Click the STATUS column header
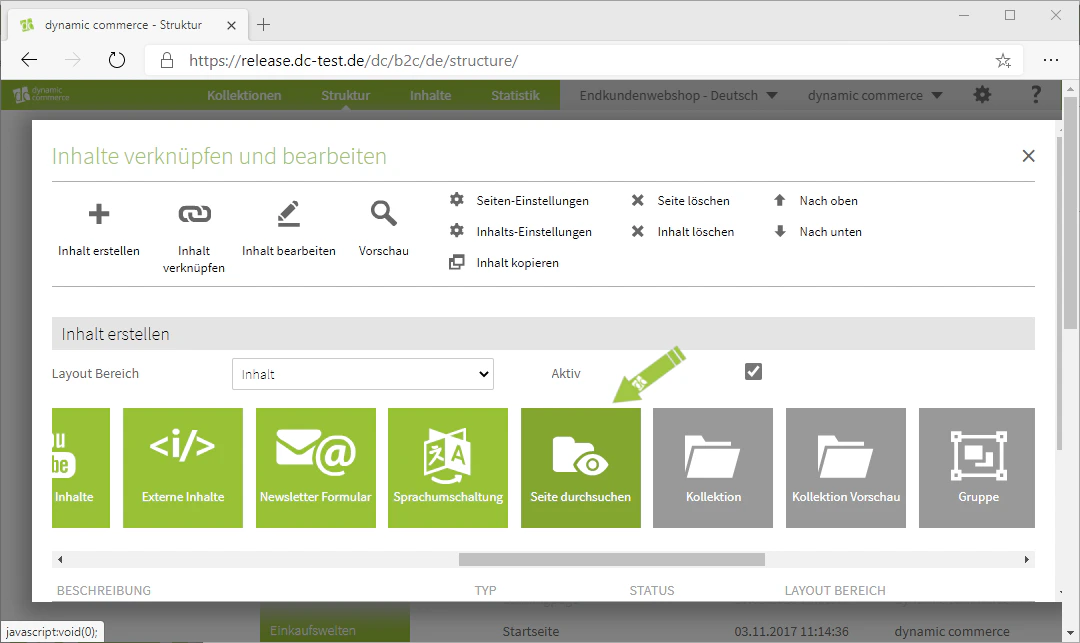Image resolution: width=1080 pixels, height=643 pixels. (652, 591)
